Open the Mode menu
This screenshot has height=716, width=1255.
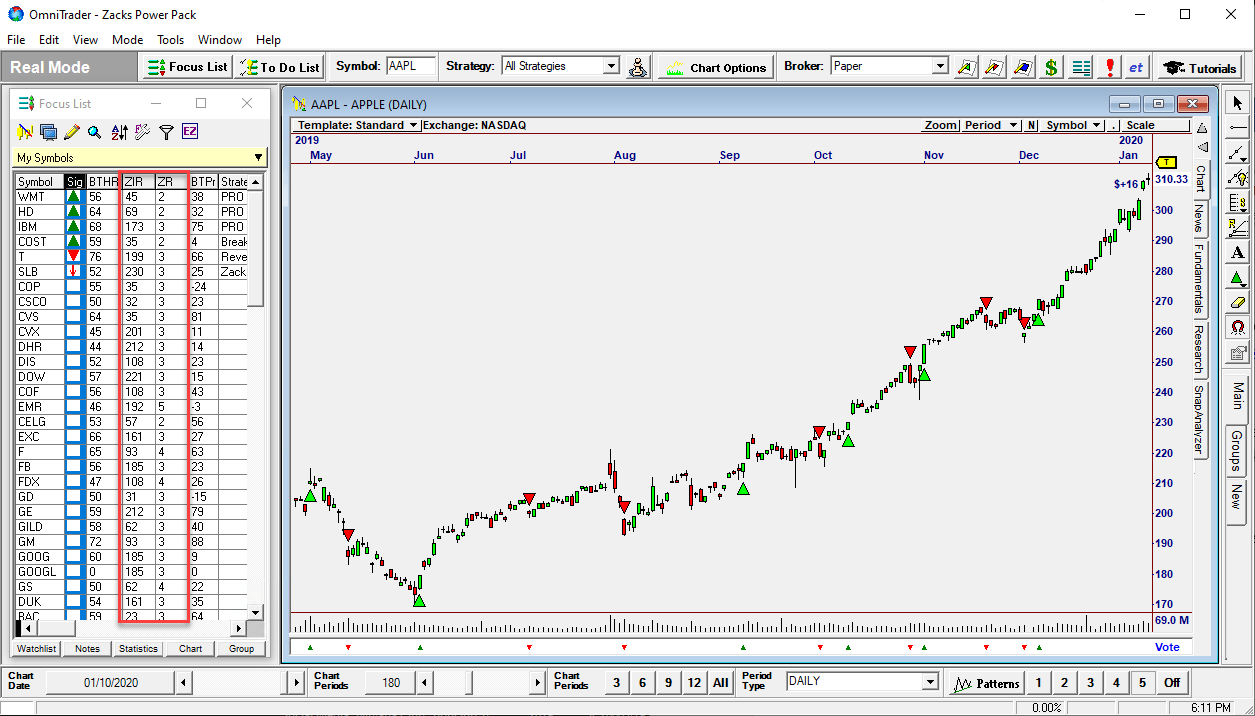coord(127,40)
